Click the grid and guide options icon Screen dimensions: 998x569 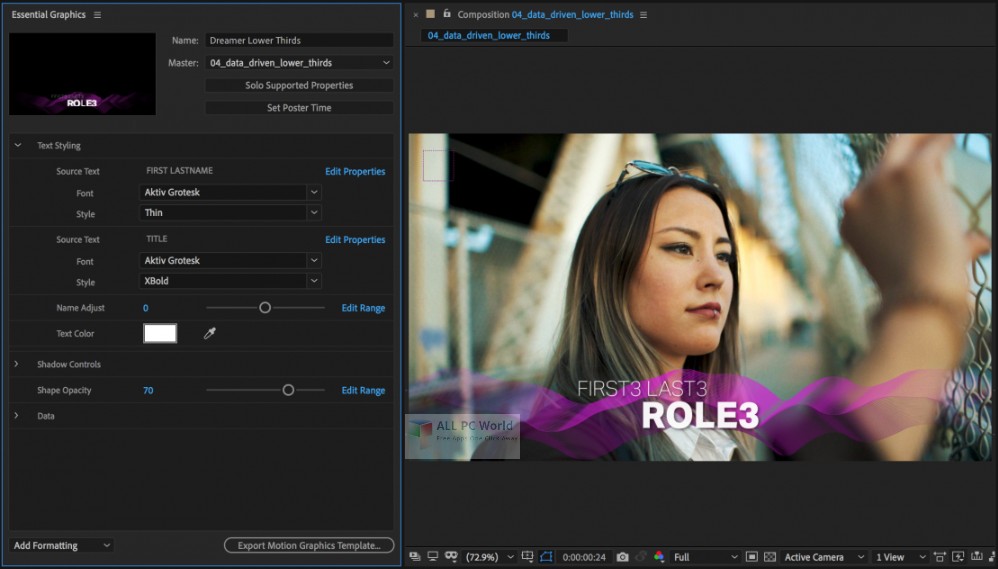(x=528, y=557)
